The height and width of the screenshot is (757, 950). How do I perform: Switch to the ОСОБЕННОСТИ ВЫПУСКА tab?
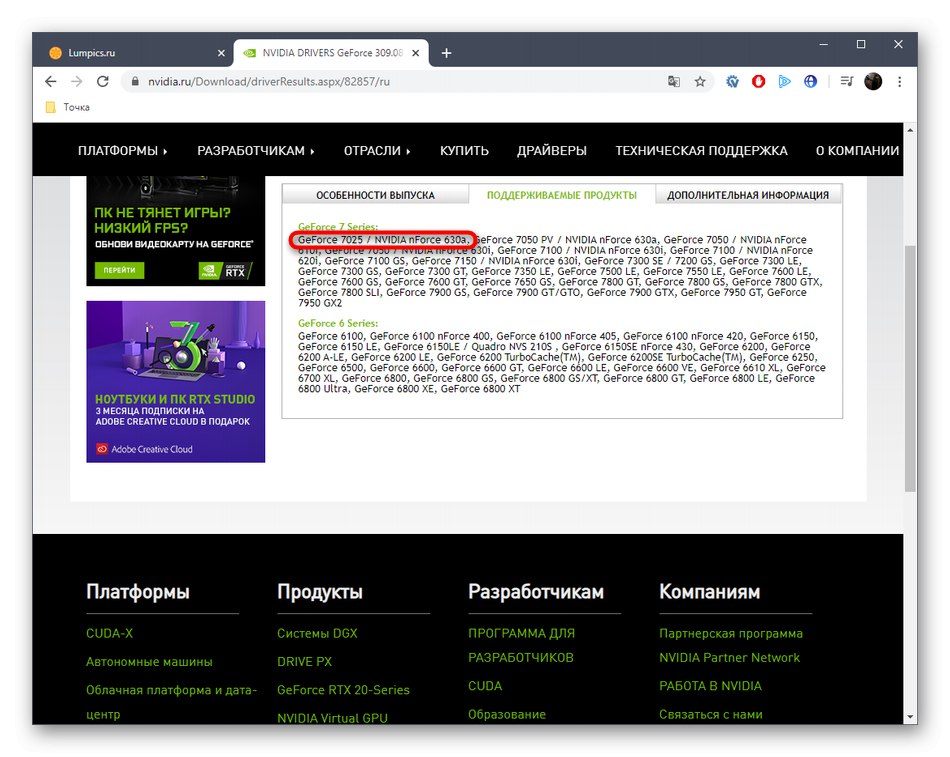[376, 195]
